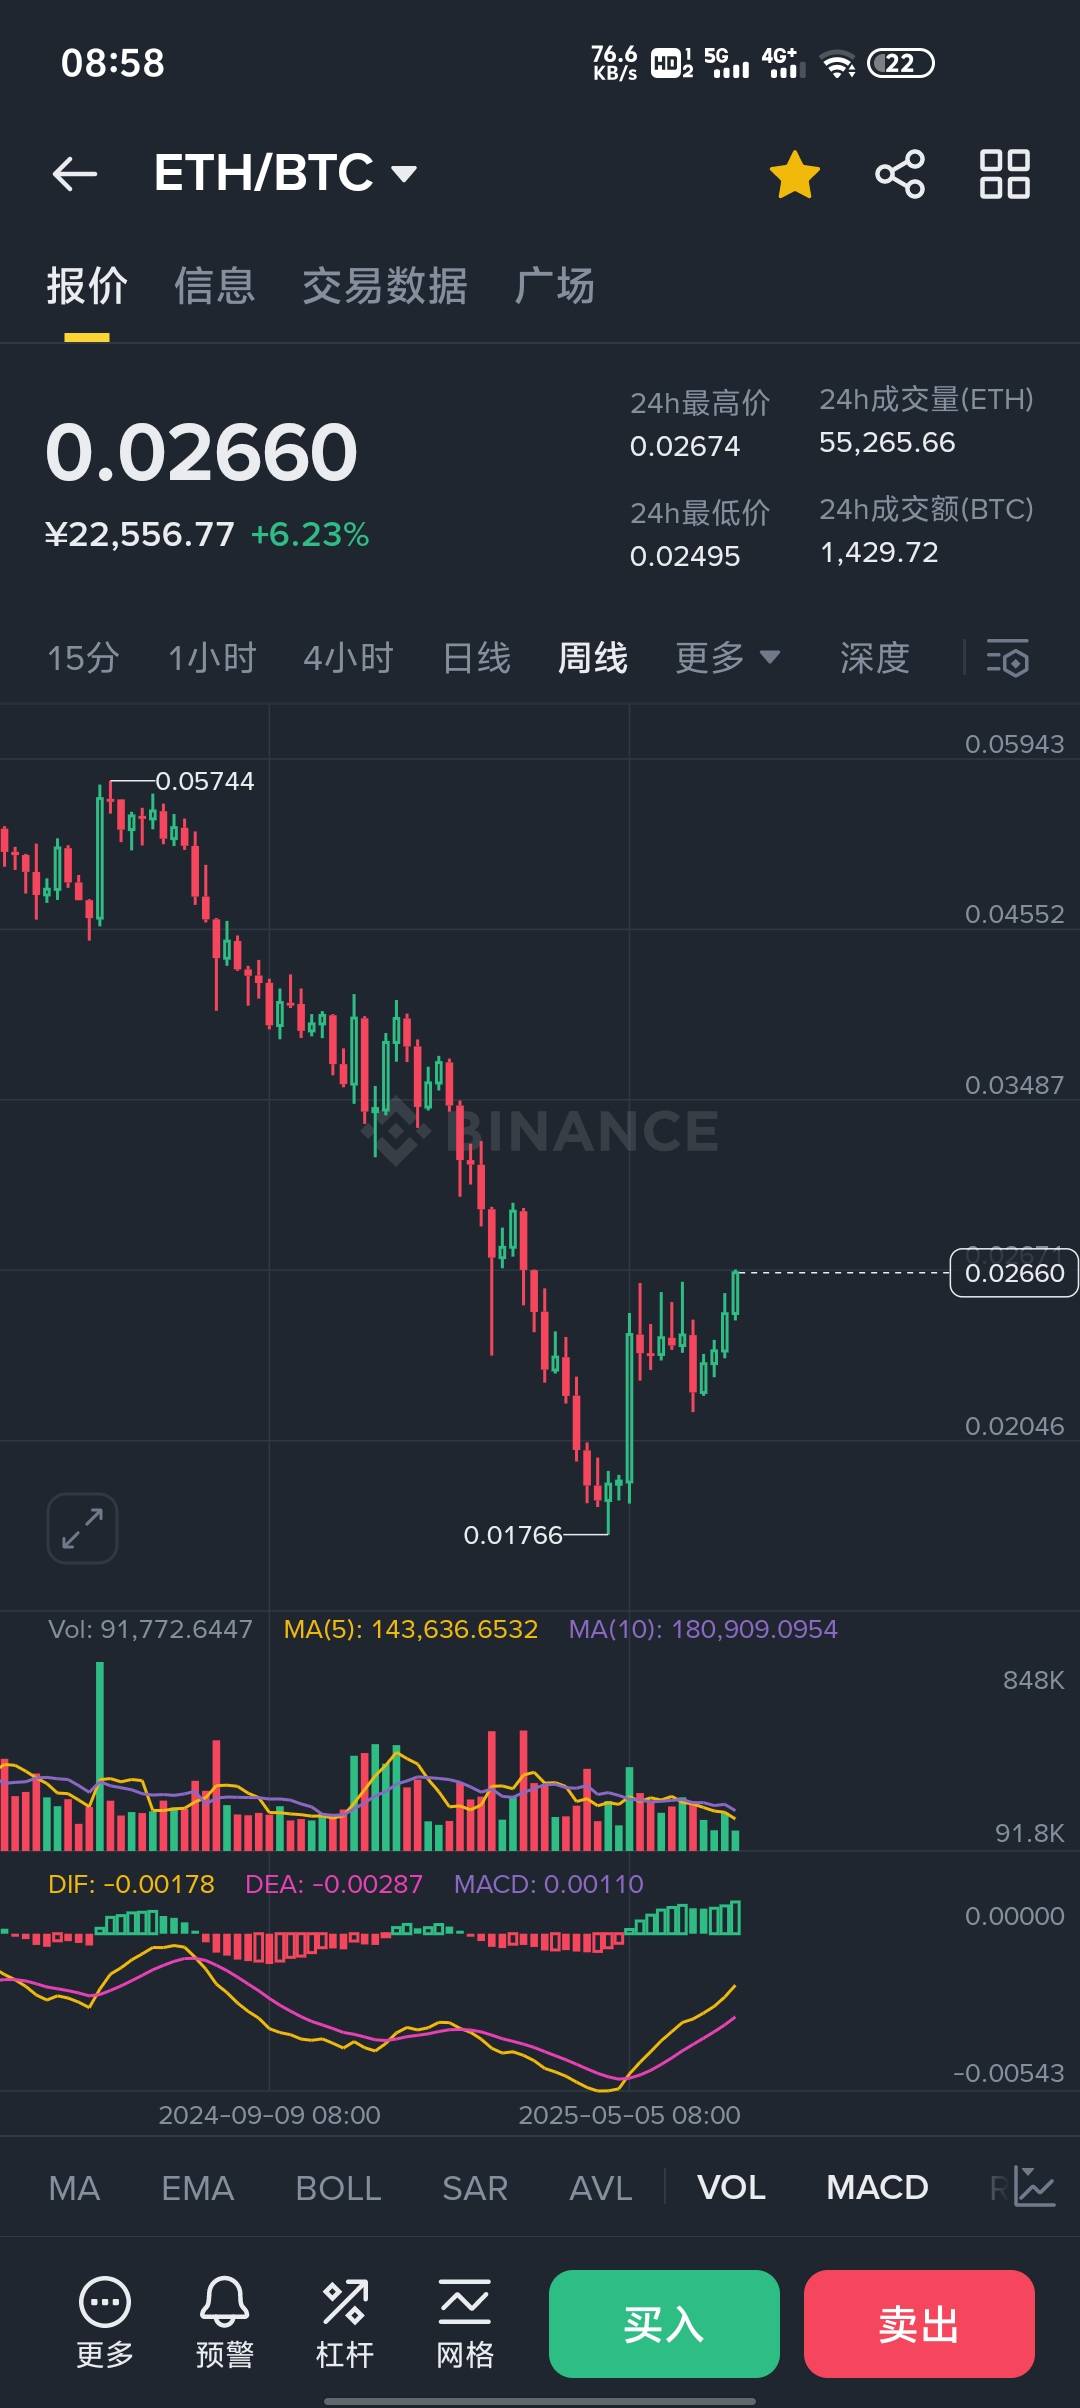1080x2408 pixels.
Task: Toggle the MACD indicator
Action: point(877,2188)
